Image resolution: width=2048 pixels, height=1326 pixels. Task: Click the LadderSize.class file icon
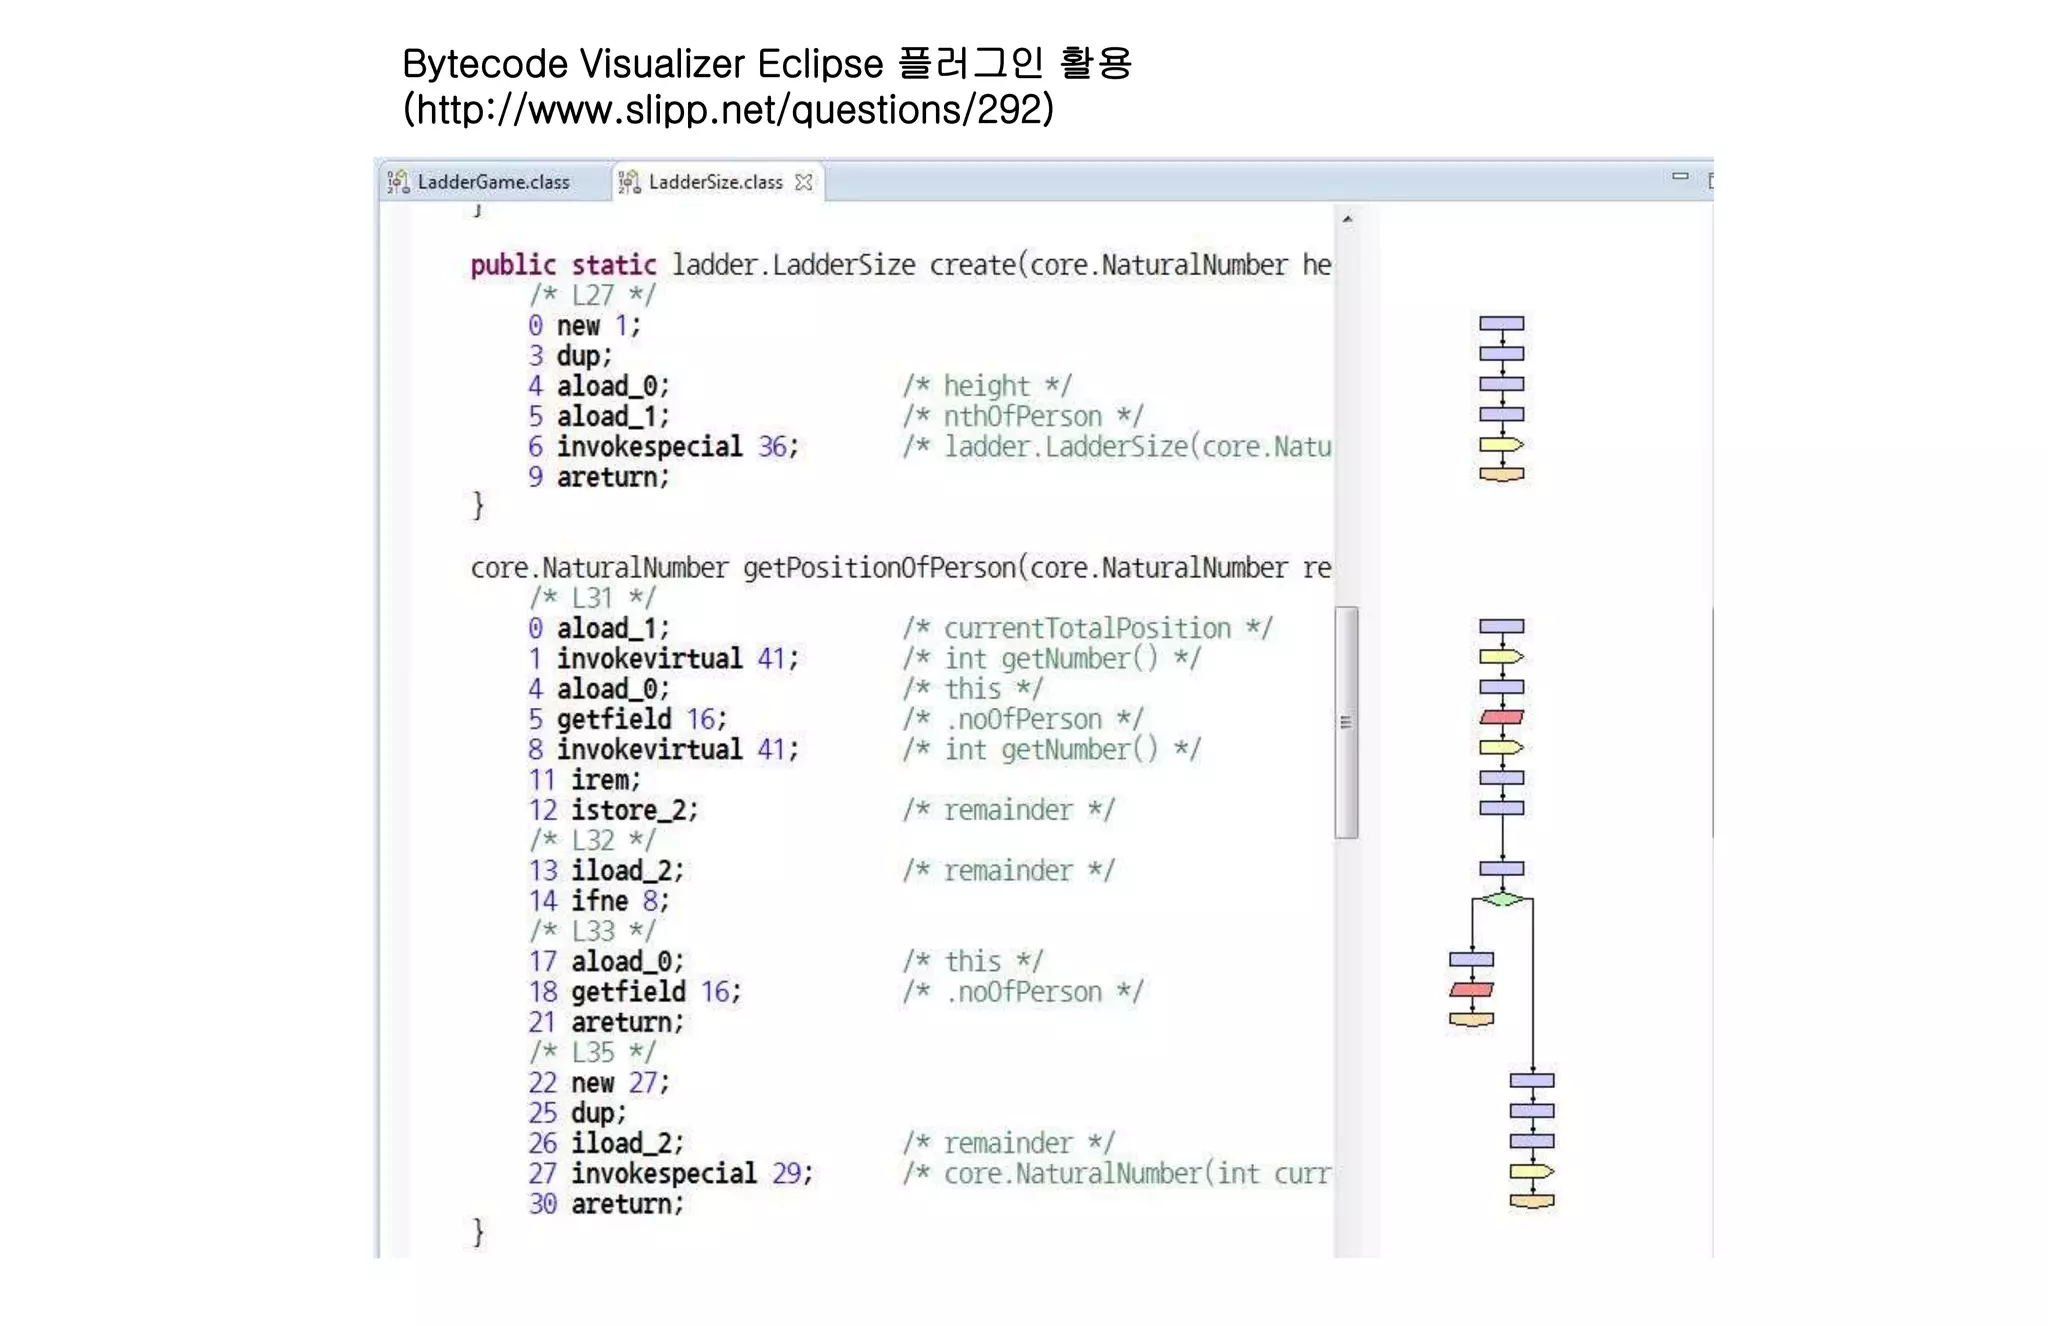(629, 182)
